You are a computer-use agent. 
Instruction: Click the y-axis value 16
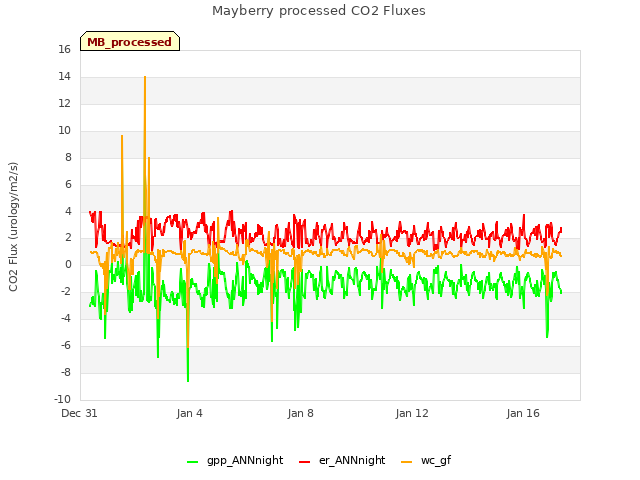[x=64, y=49]
